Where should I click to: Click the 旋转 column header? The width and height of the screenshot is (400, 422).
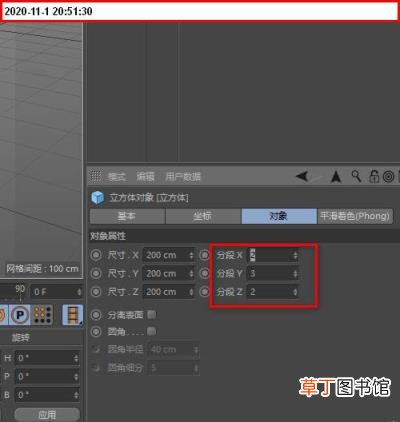coord(21,338)
